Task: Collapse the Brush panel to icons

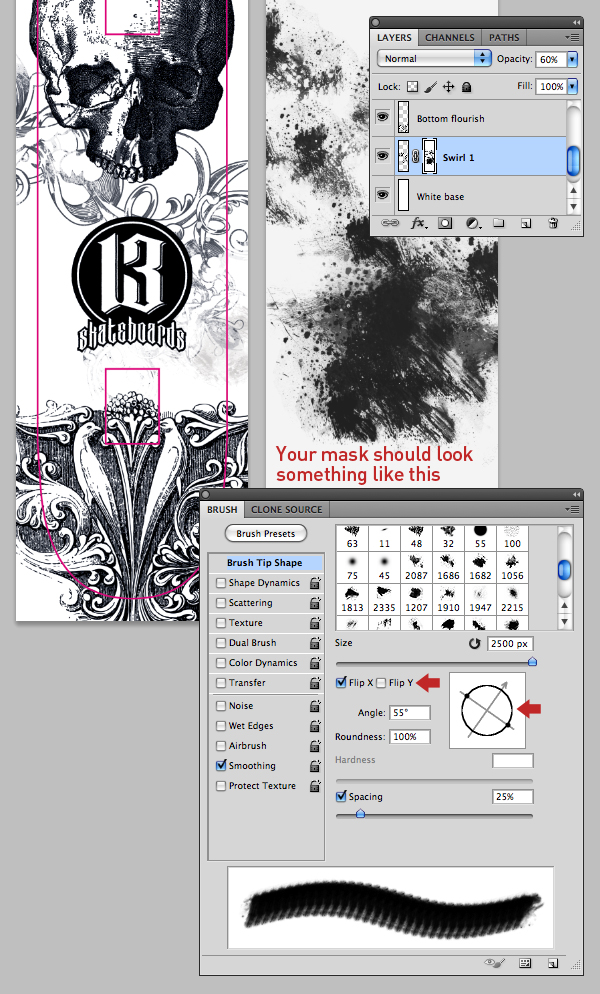Action: pyautogui.click(x=577, y=494)
